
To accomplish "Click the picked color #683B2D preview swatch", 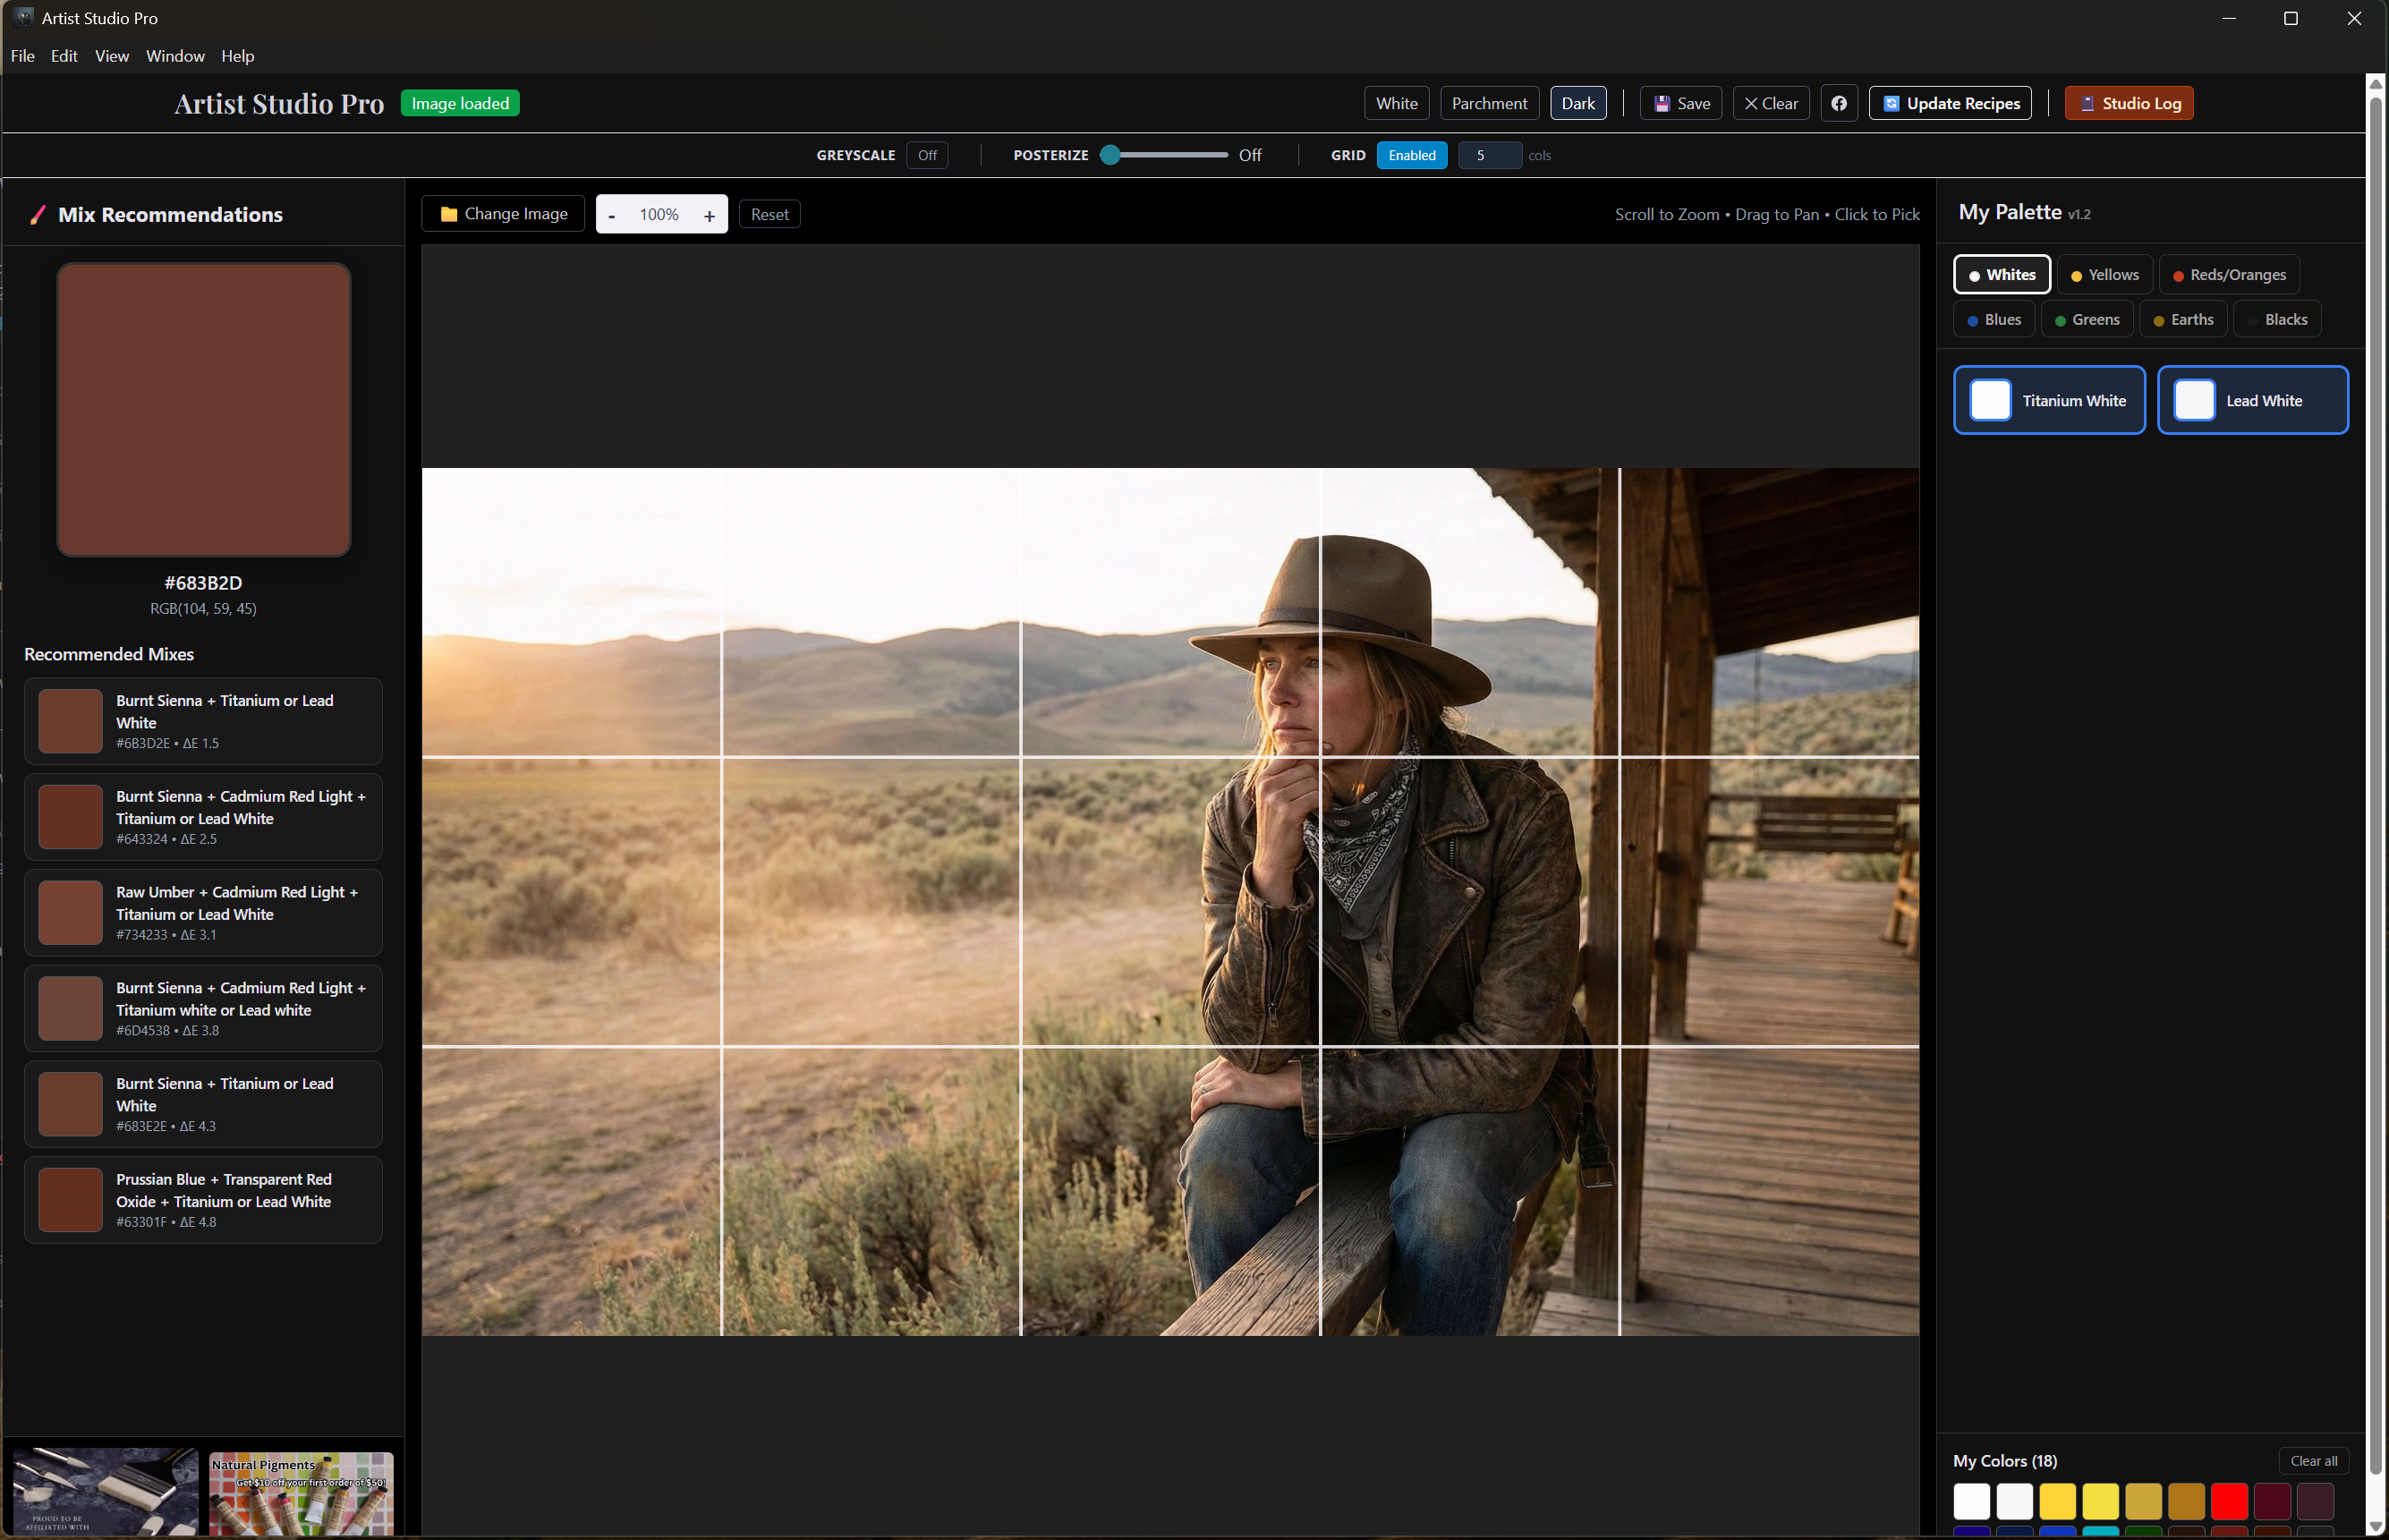I will [204, 409].
